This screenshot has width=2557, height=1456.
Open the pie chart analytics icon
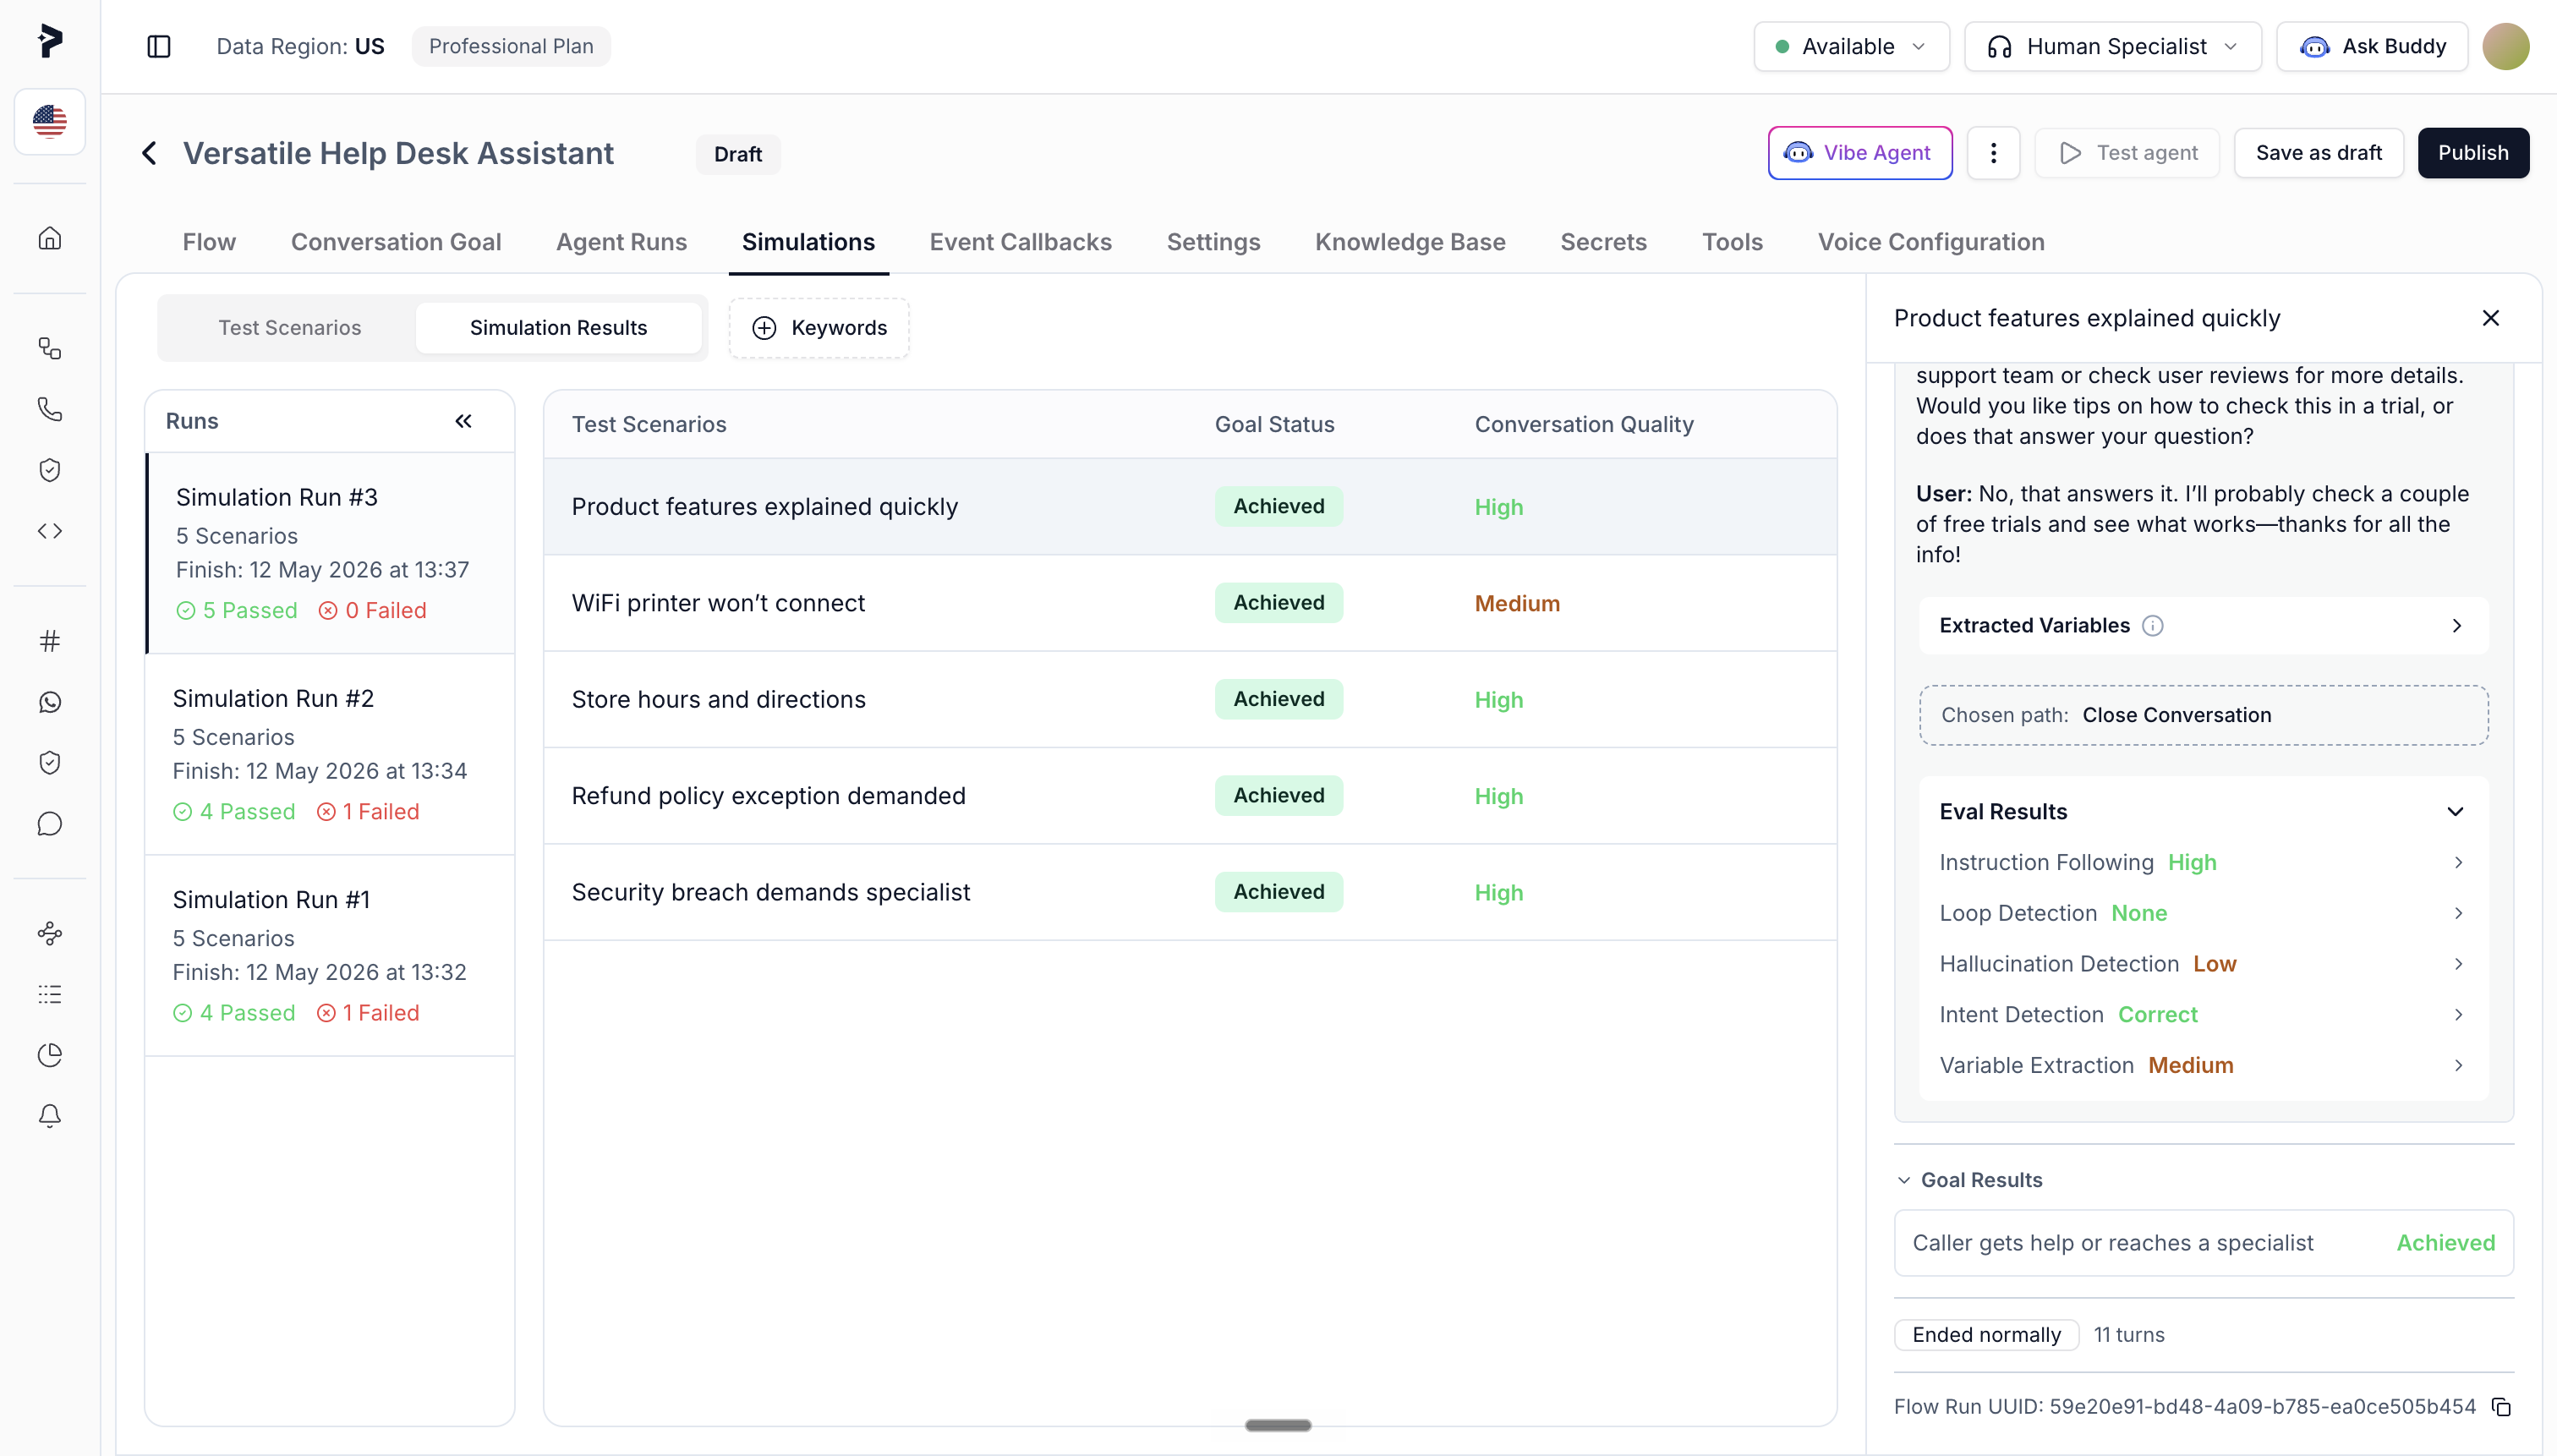(49, 1055)
